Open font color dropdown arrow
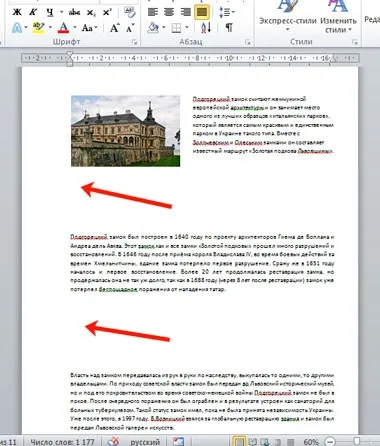Screen dimensions: 380x446 (x=74, y=28)
